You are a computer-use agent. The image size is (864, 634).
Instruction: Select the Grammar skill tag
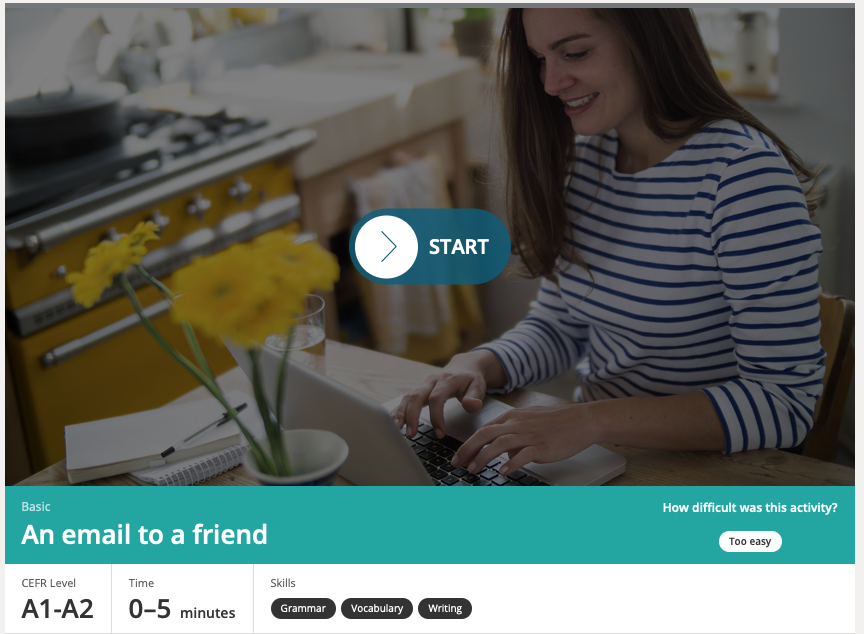point(303,609)
